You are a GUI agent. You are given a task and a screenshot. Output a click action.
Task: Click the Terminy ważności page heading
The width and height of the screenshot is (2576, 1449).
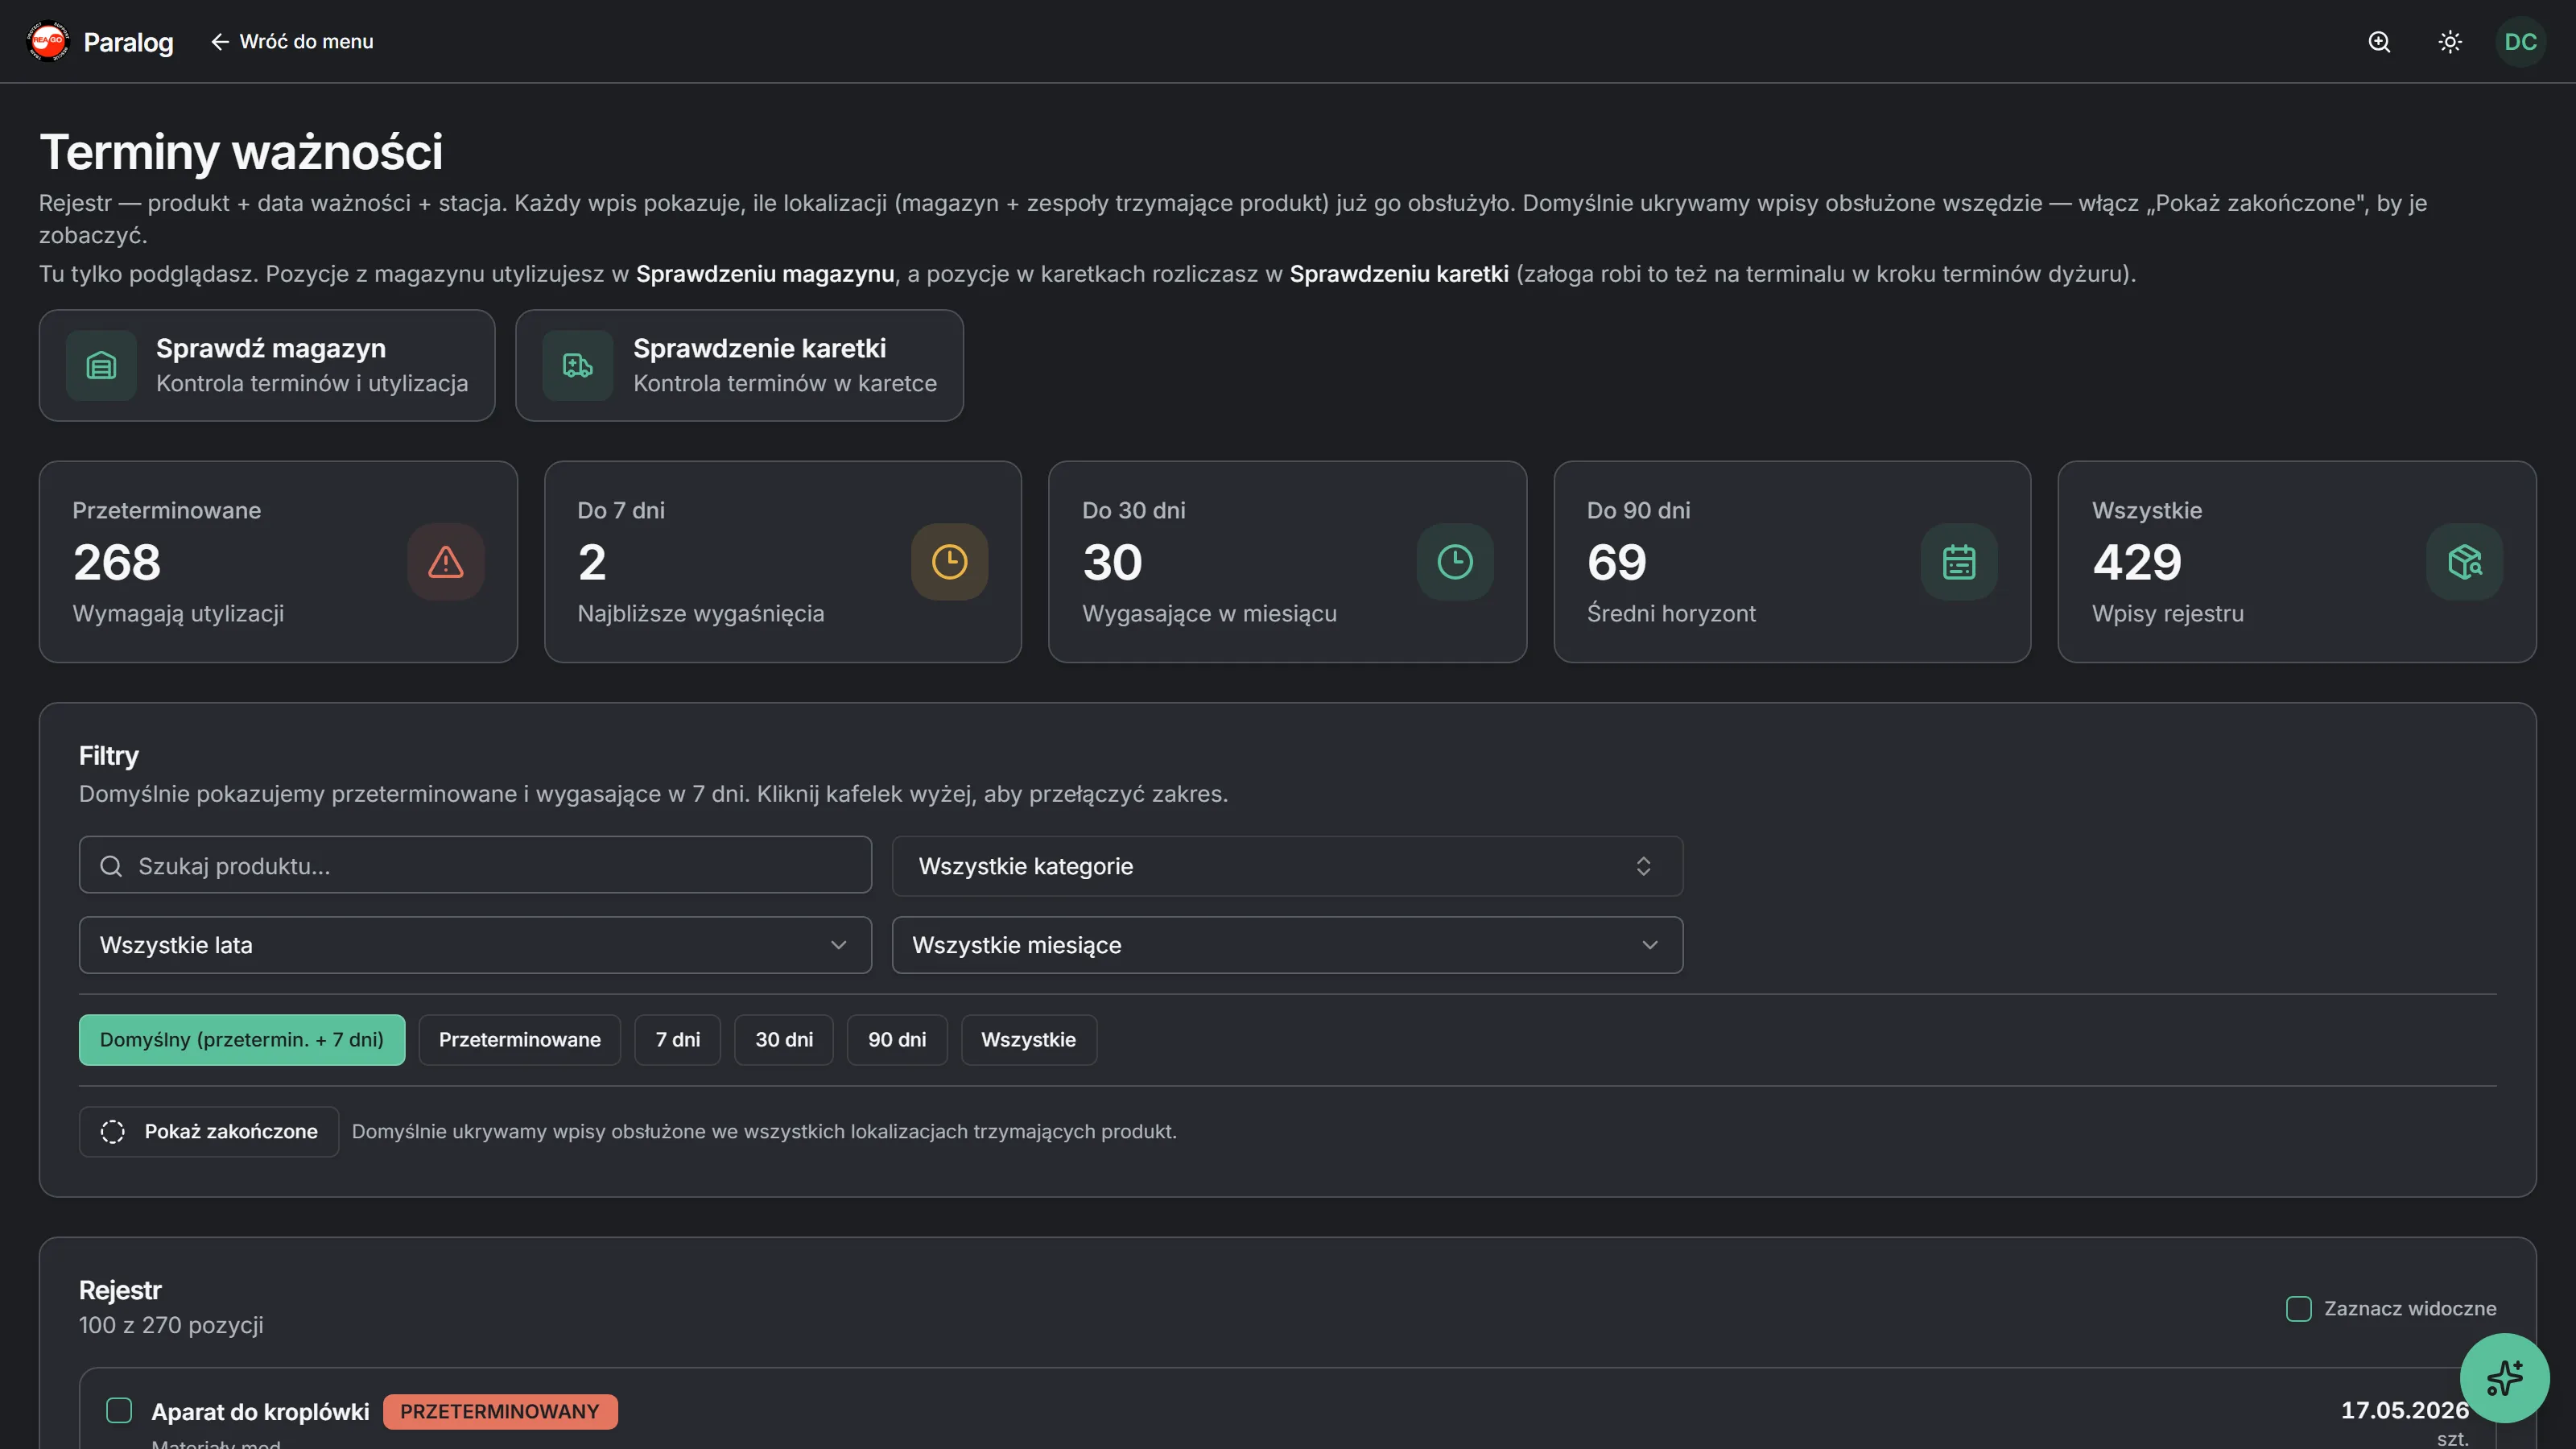coord(241,152)
